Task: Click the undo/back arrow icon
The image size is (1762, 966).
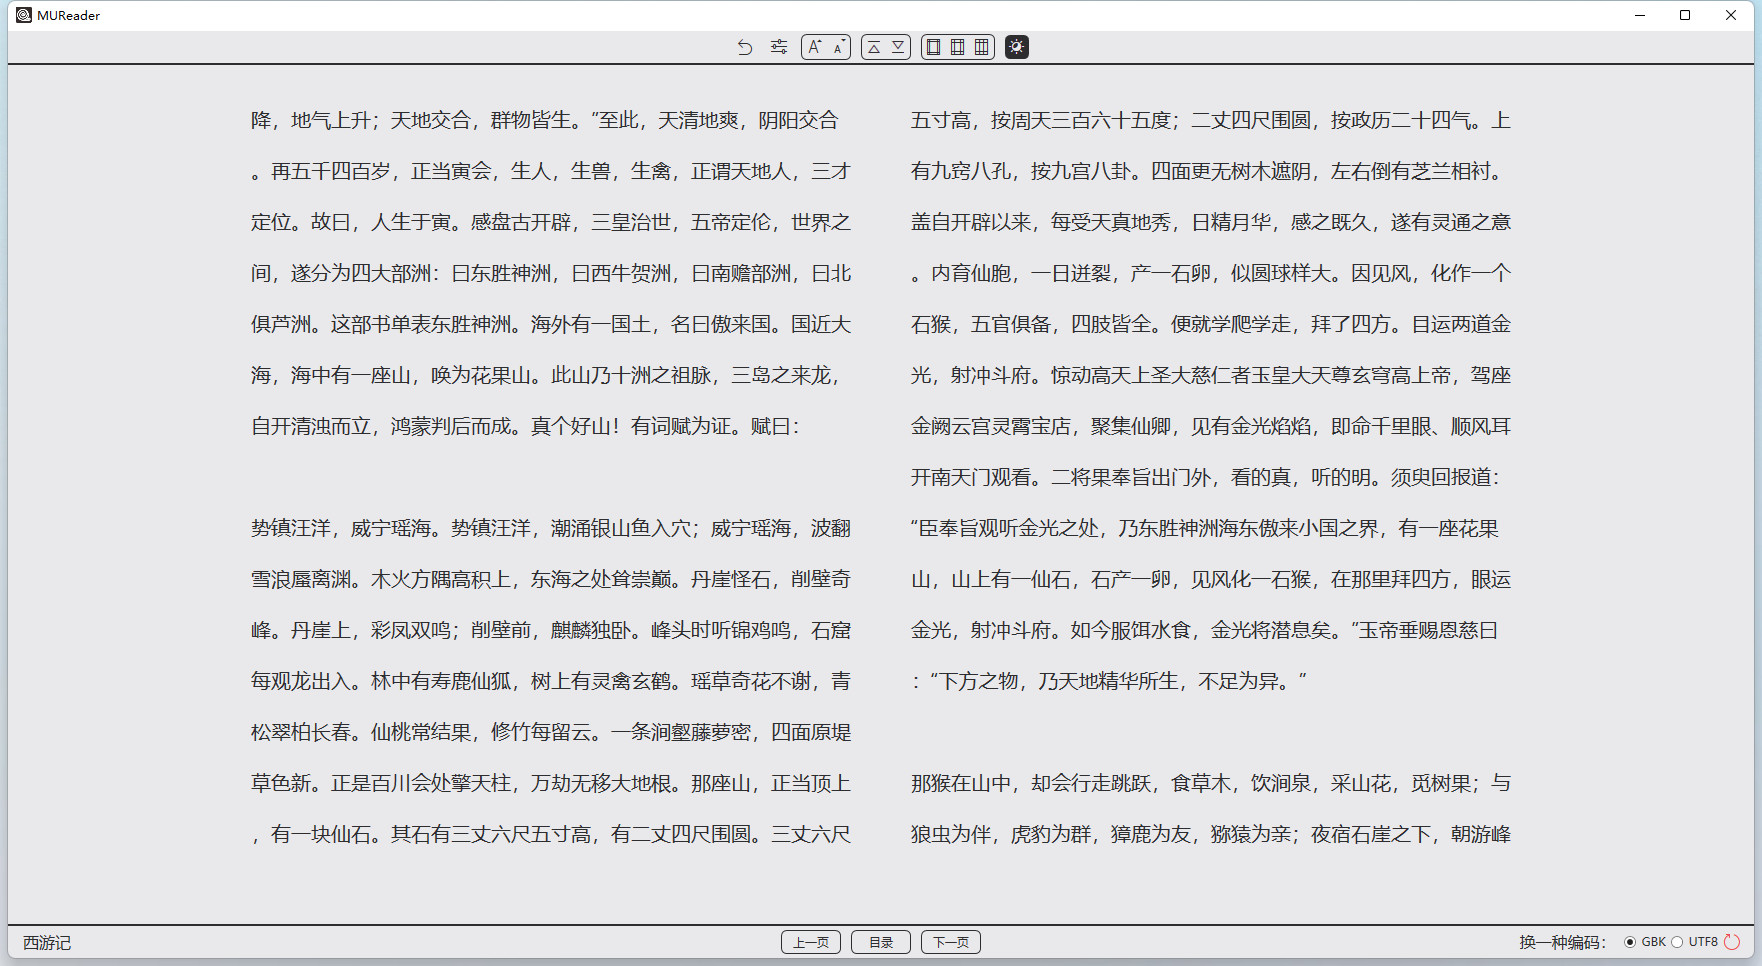Action: (x=745, y=47)
